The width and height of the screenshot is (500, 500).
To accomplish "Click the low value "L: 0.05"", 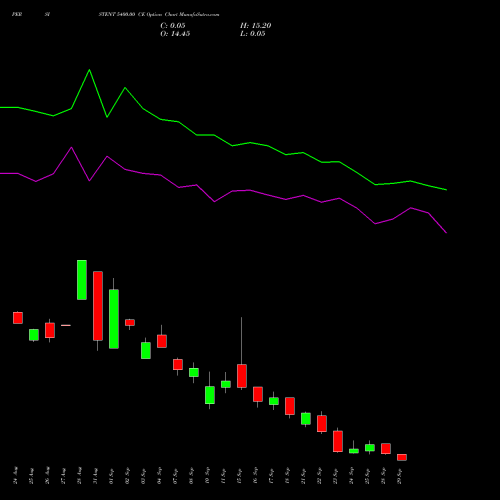I will (x=253, y=34).
